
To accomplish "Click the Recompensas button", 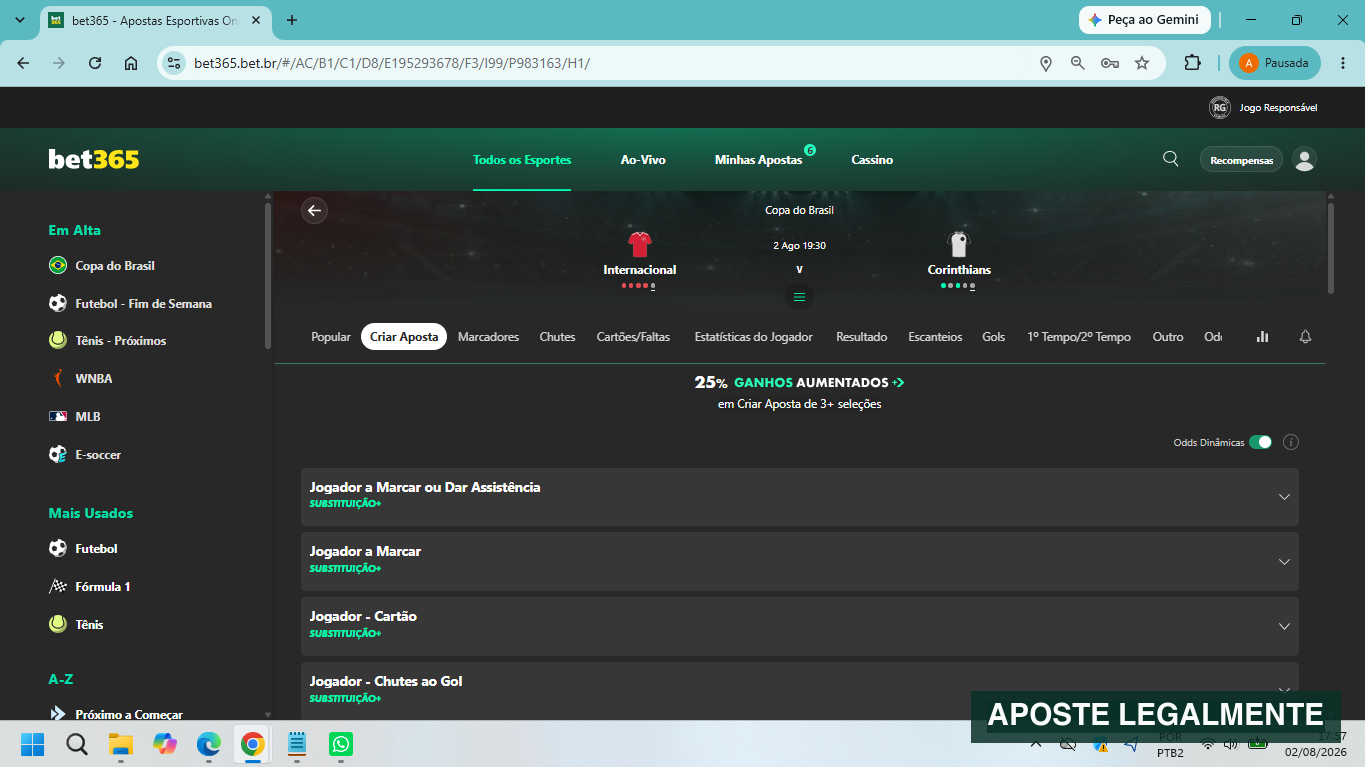I will pyautogui.click(x=1241, y=160).
